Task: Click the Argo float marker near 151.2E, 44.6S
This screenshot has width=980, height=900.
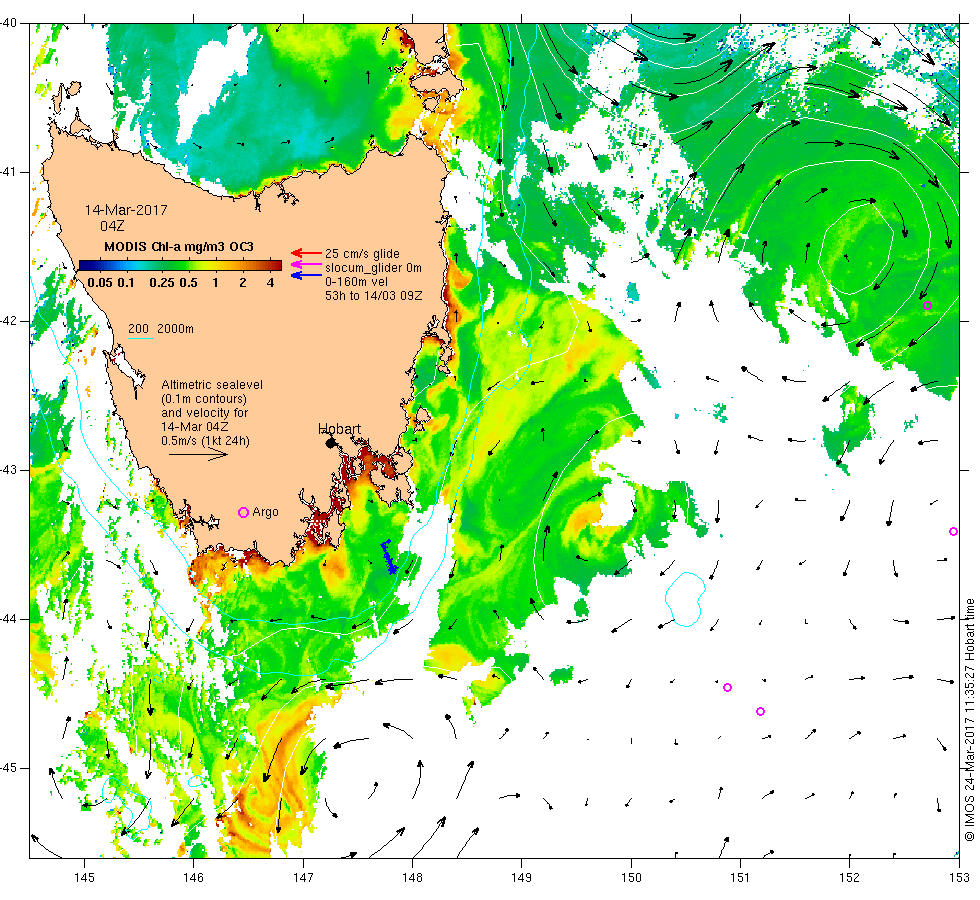Action: (x=761, y=711)
